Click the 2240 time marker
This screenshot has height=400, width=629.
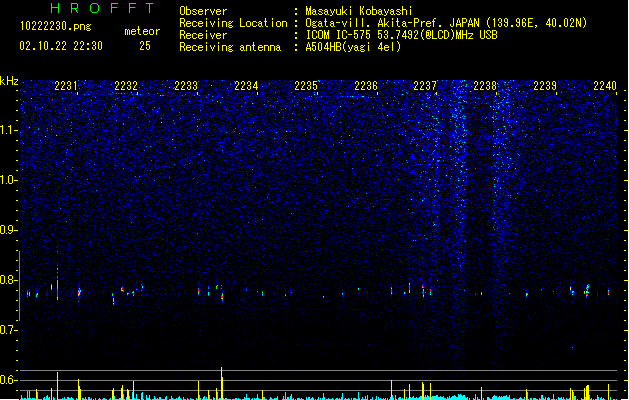tap(605, 86)
